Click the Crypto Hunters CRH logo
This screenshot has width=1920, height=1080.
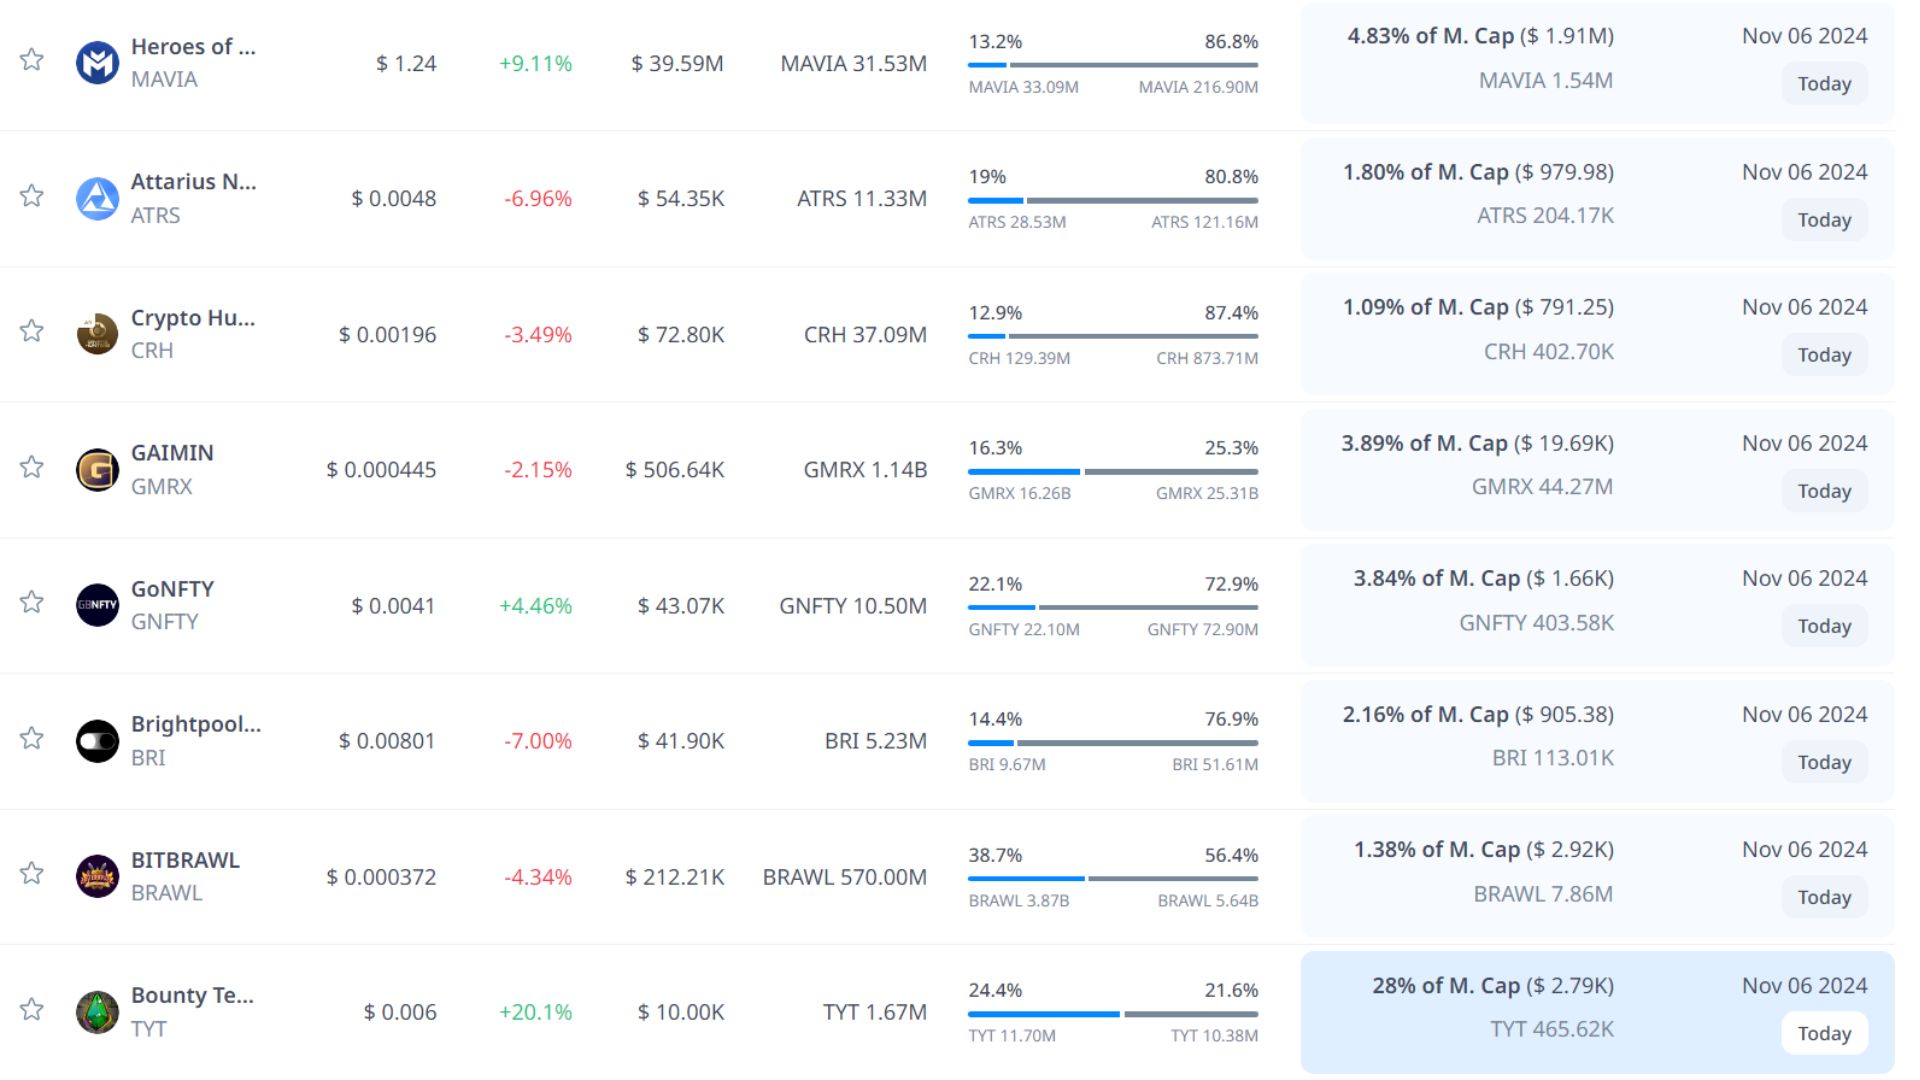tap(97, 334)
